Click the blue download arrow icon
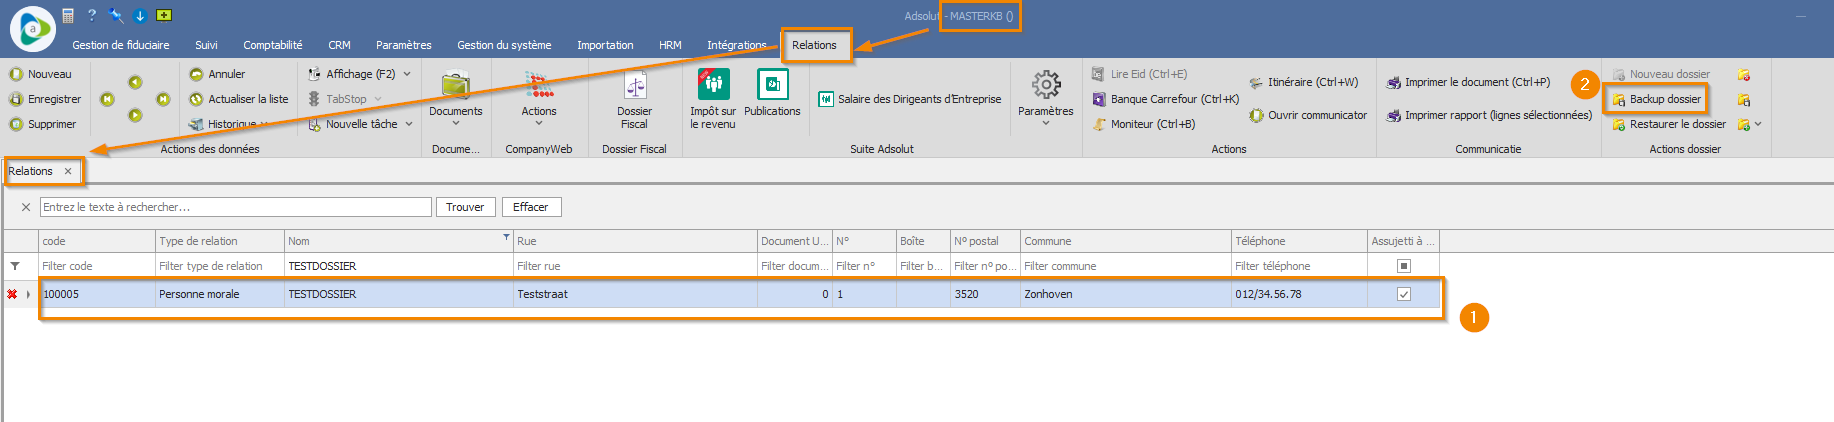The image size is (1834, 422). coord(140,15)
